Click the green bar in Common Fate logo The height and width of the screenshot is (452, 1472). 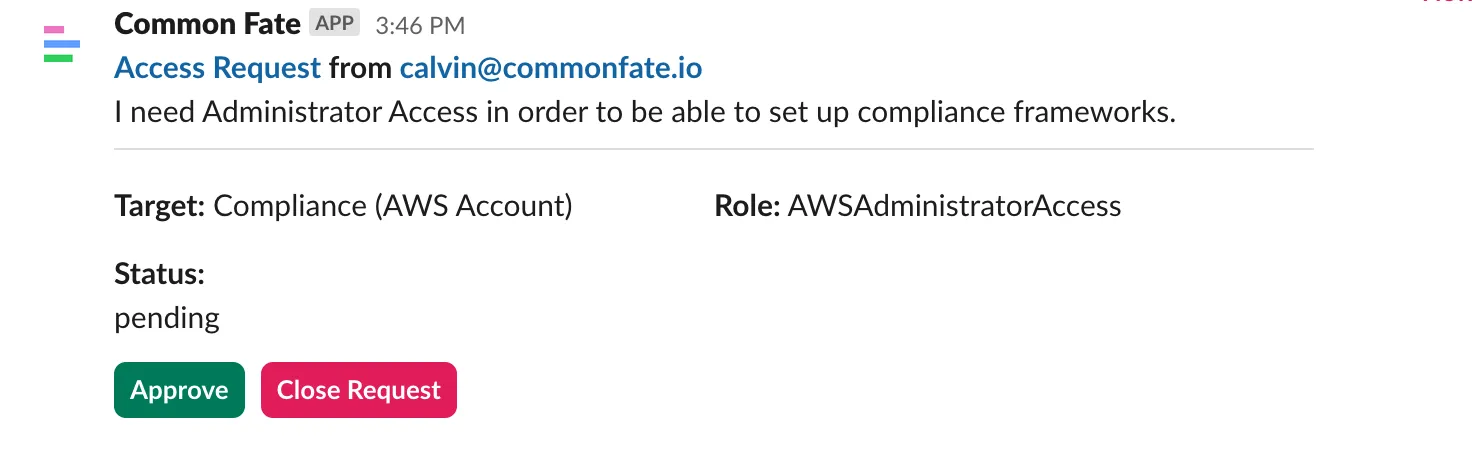pyautogui.click(x=58, y=58)
